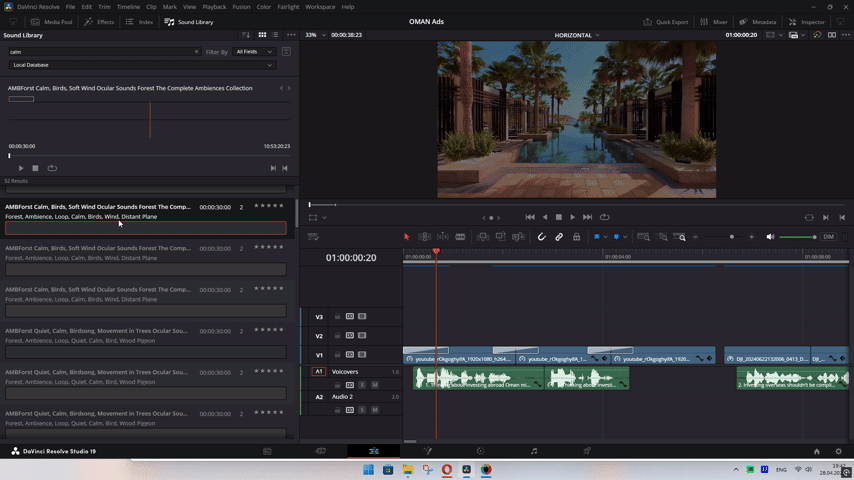
Task: Open the Media page icon
Action: 267,451
